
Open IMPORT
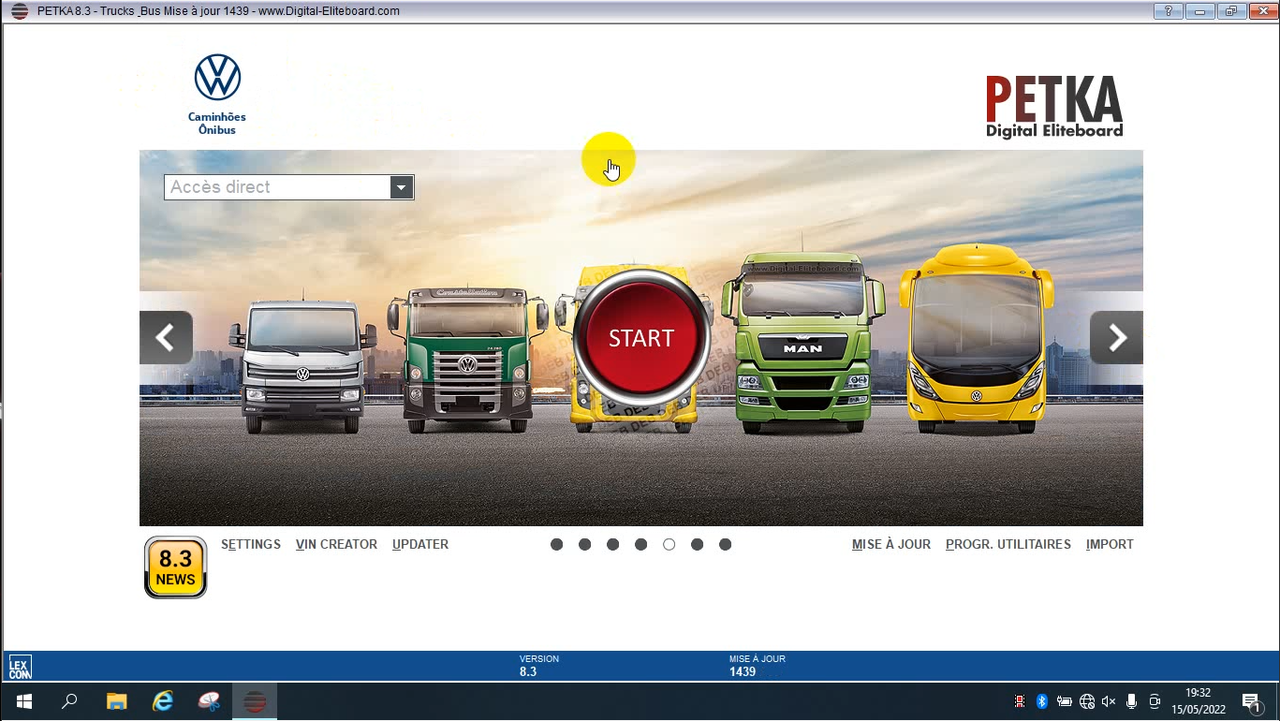click(1110, 544)
